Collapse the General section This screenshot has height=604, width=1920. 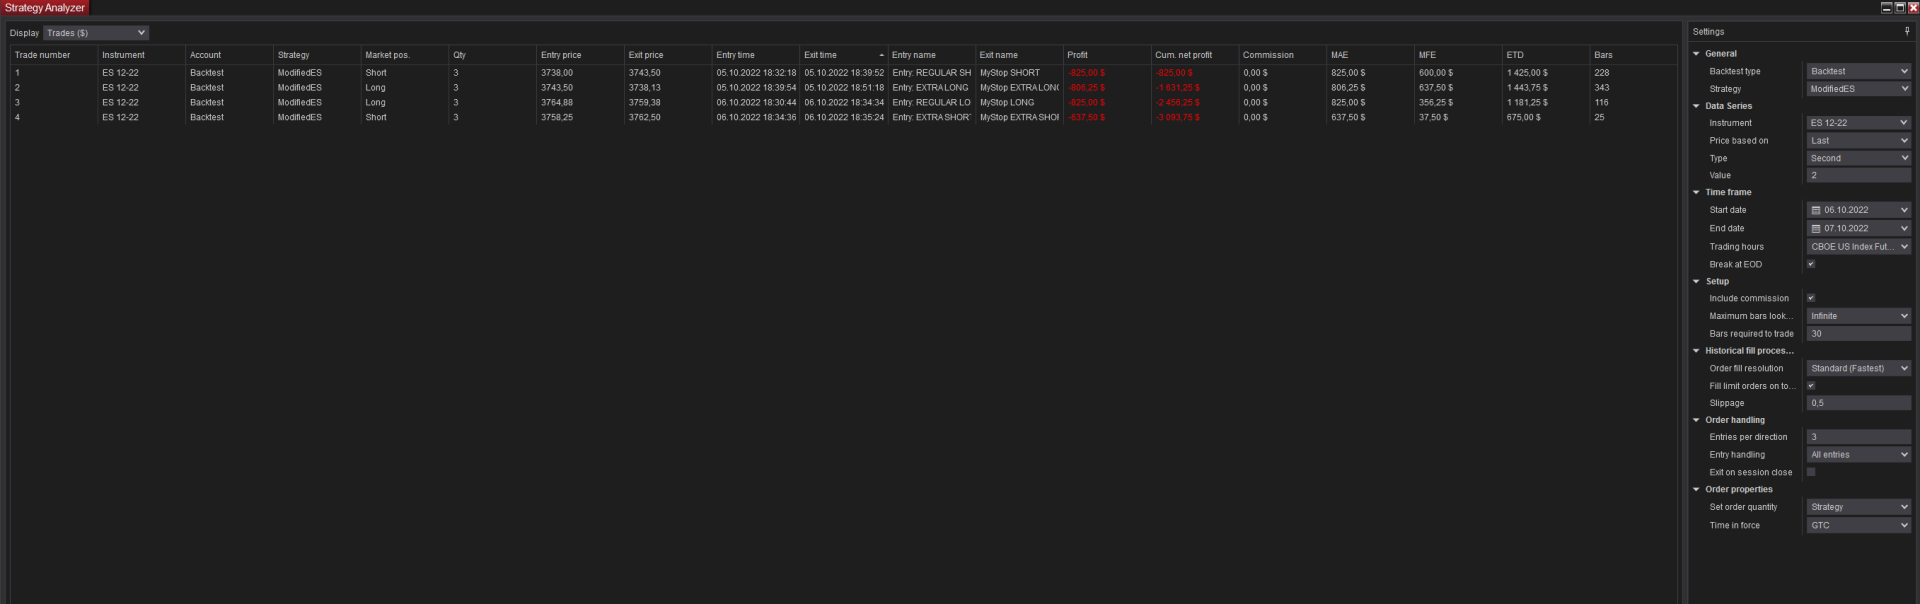click(1696, 54)
